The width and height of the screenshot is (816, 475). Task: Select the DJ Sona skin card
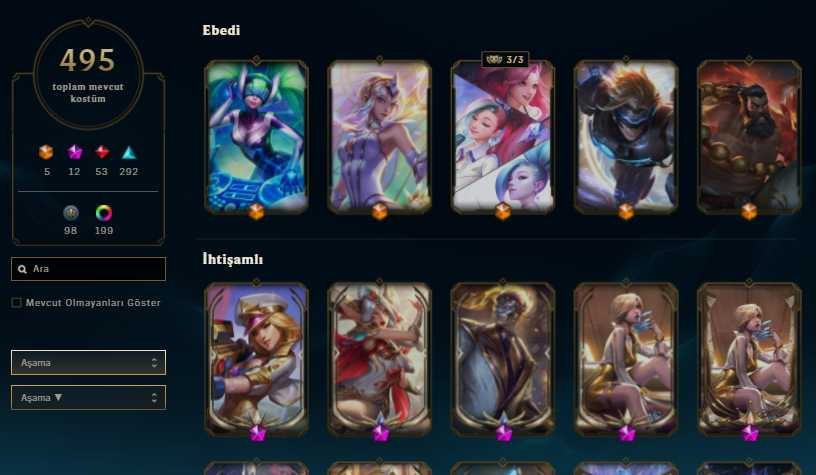click(257, 137)
